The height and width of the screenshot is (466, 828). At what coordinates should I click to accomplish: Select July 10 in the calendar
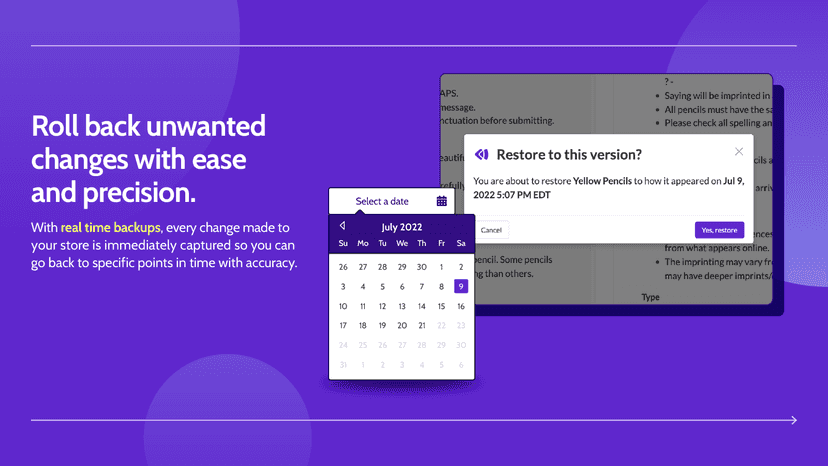(343, 306)
